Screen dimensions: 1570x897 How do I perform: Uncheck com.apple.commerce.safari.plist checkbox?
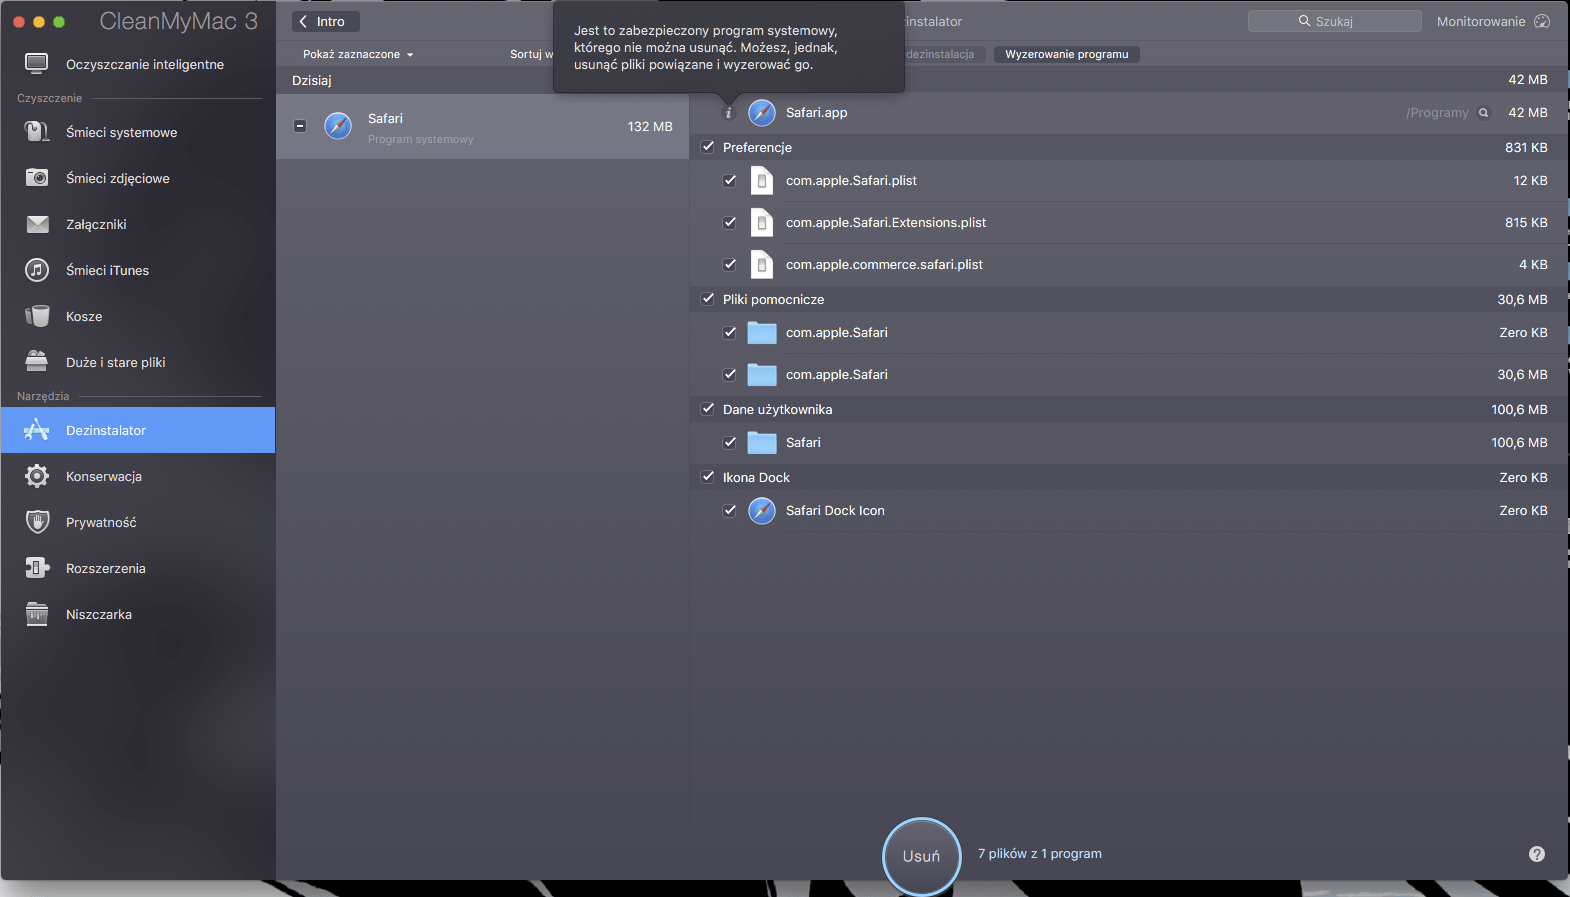[730, 265]
